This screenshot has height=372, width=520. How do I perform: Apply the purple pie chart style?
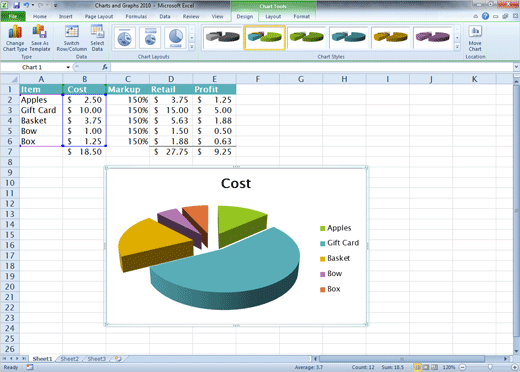tap(432, 37)
